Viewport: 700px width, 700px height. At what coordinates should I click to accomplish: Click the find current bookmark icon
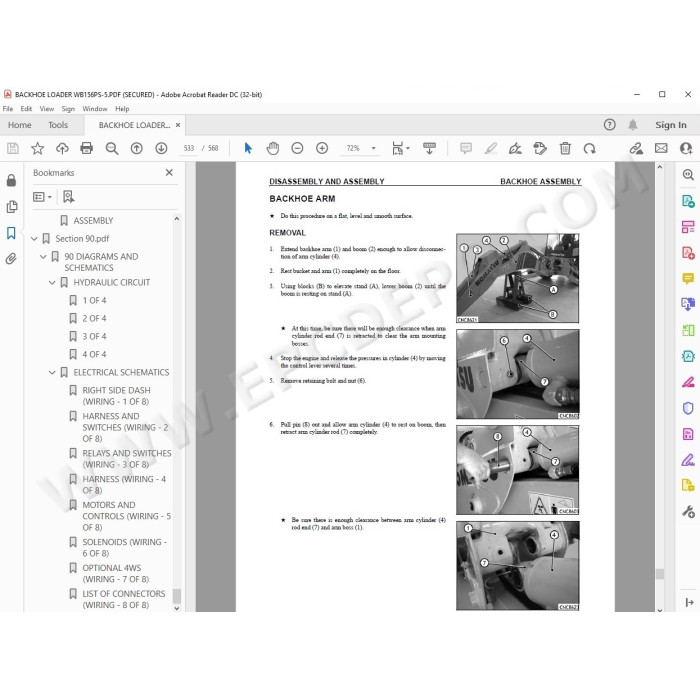point(68,197)
